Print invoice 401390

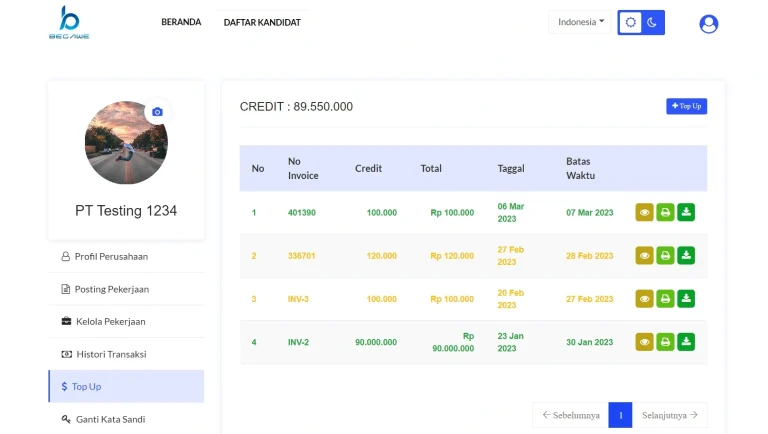tap(665, 213)
